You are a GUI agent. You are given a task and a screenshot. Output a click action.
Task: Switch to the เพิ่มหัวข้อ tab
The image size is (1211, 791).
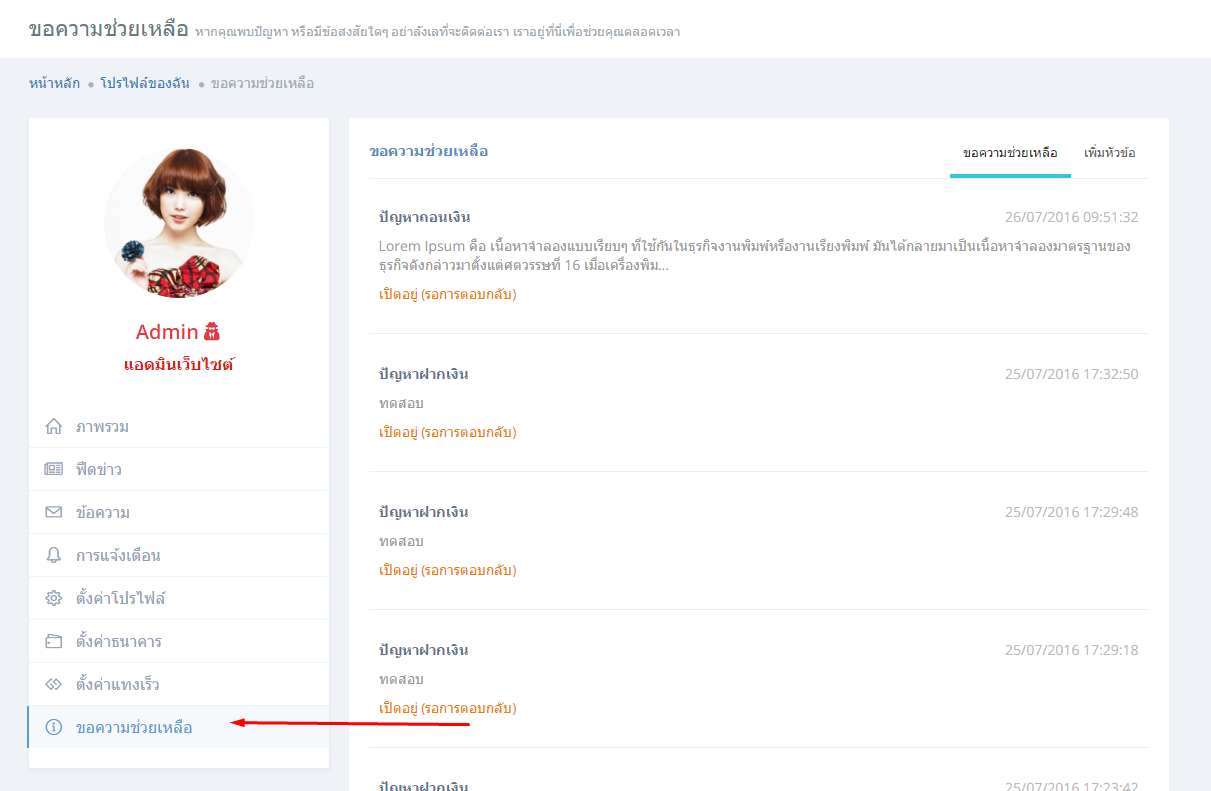(x=1109, y=154)
